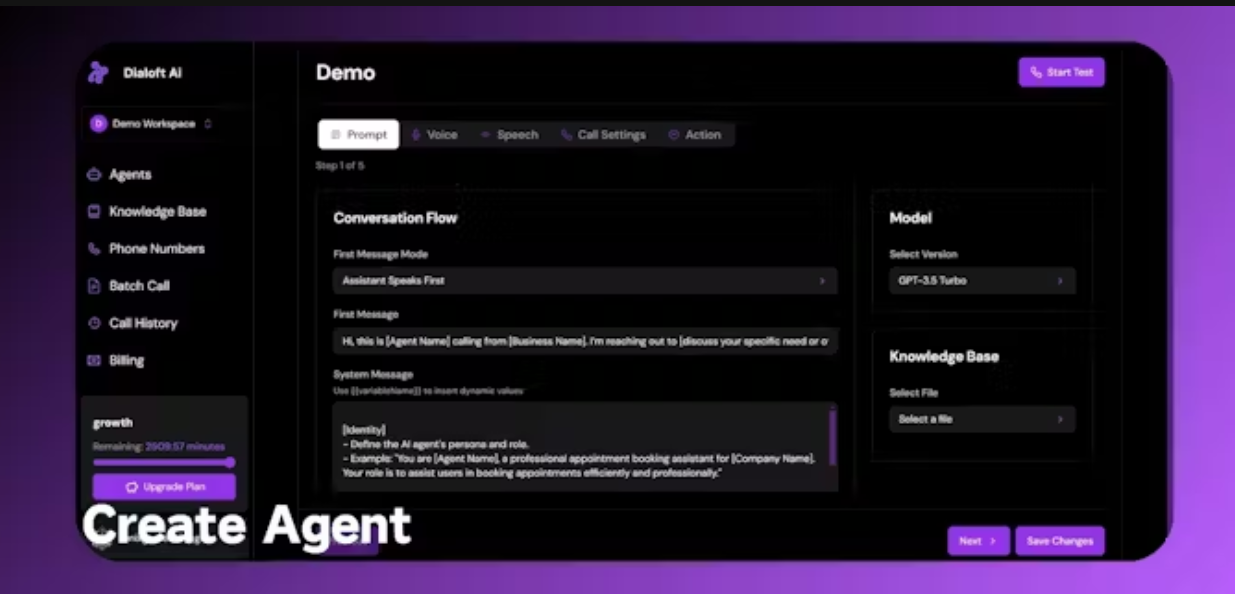Open the Demo Workspace switcher
Screen dimensions: 1235x594
tap(153, 124)
